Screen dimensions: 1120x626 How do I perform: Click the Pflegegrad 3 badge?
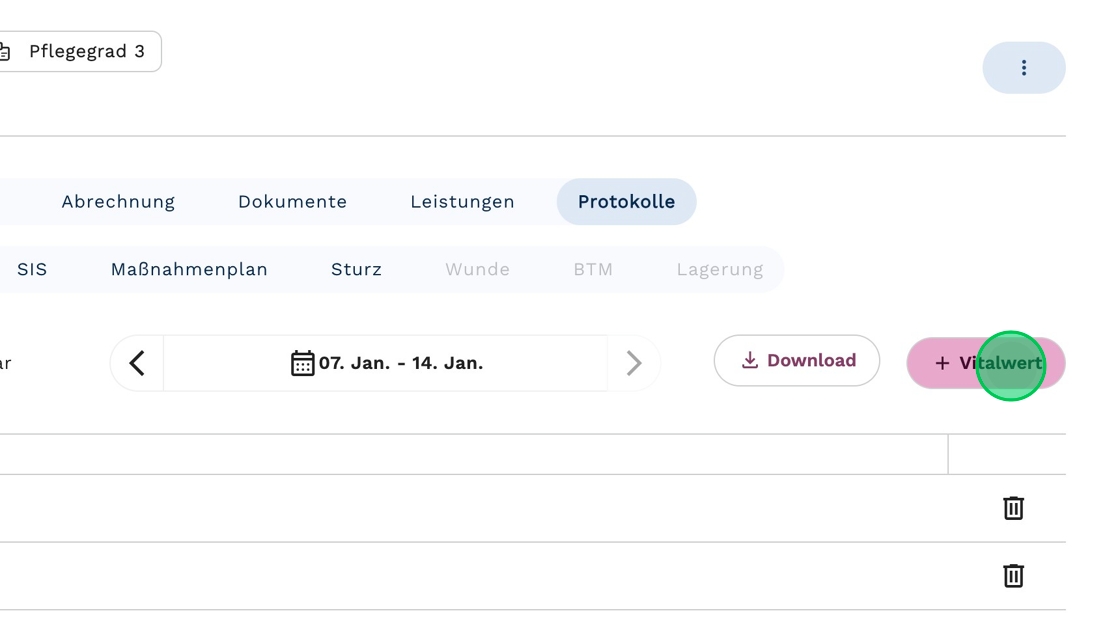click(79, 51)
